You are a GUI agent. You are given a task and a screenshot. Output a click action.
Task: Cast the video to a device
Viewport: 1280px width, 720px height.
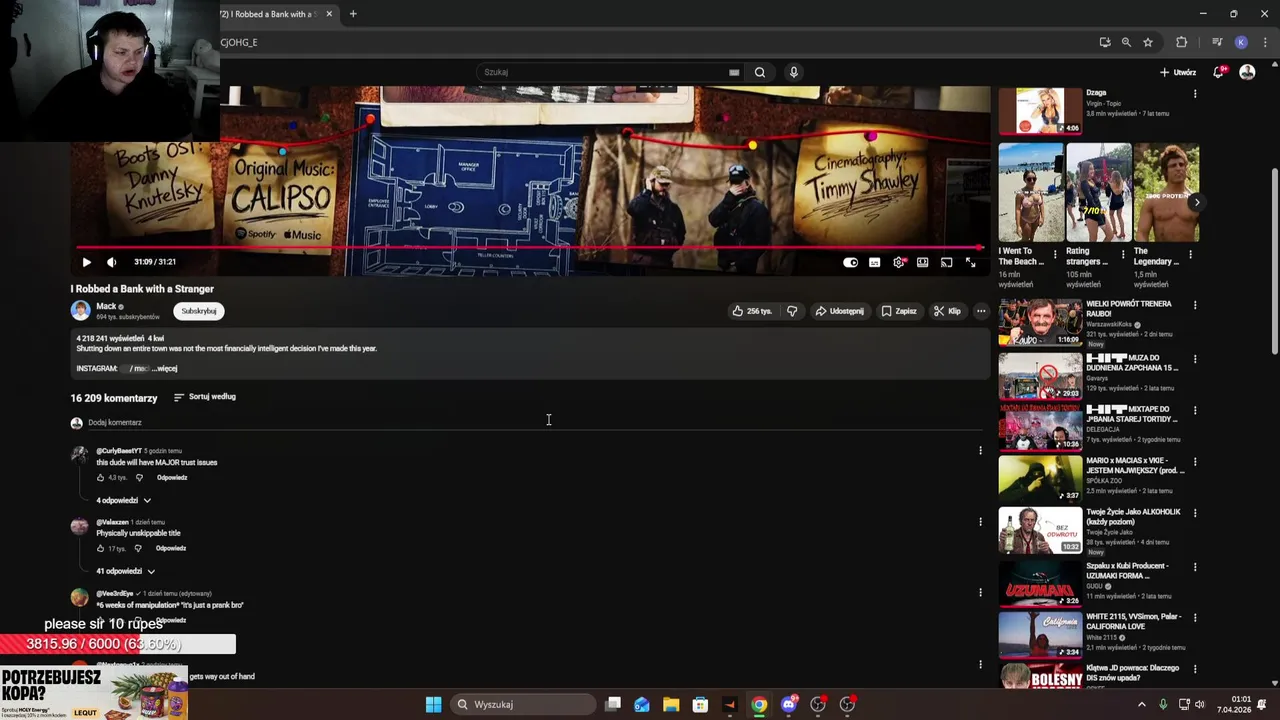coord(946,262)
